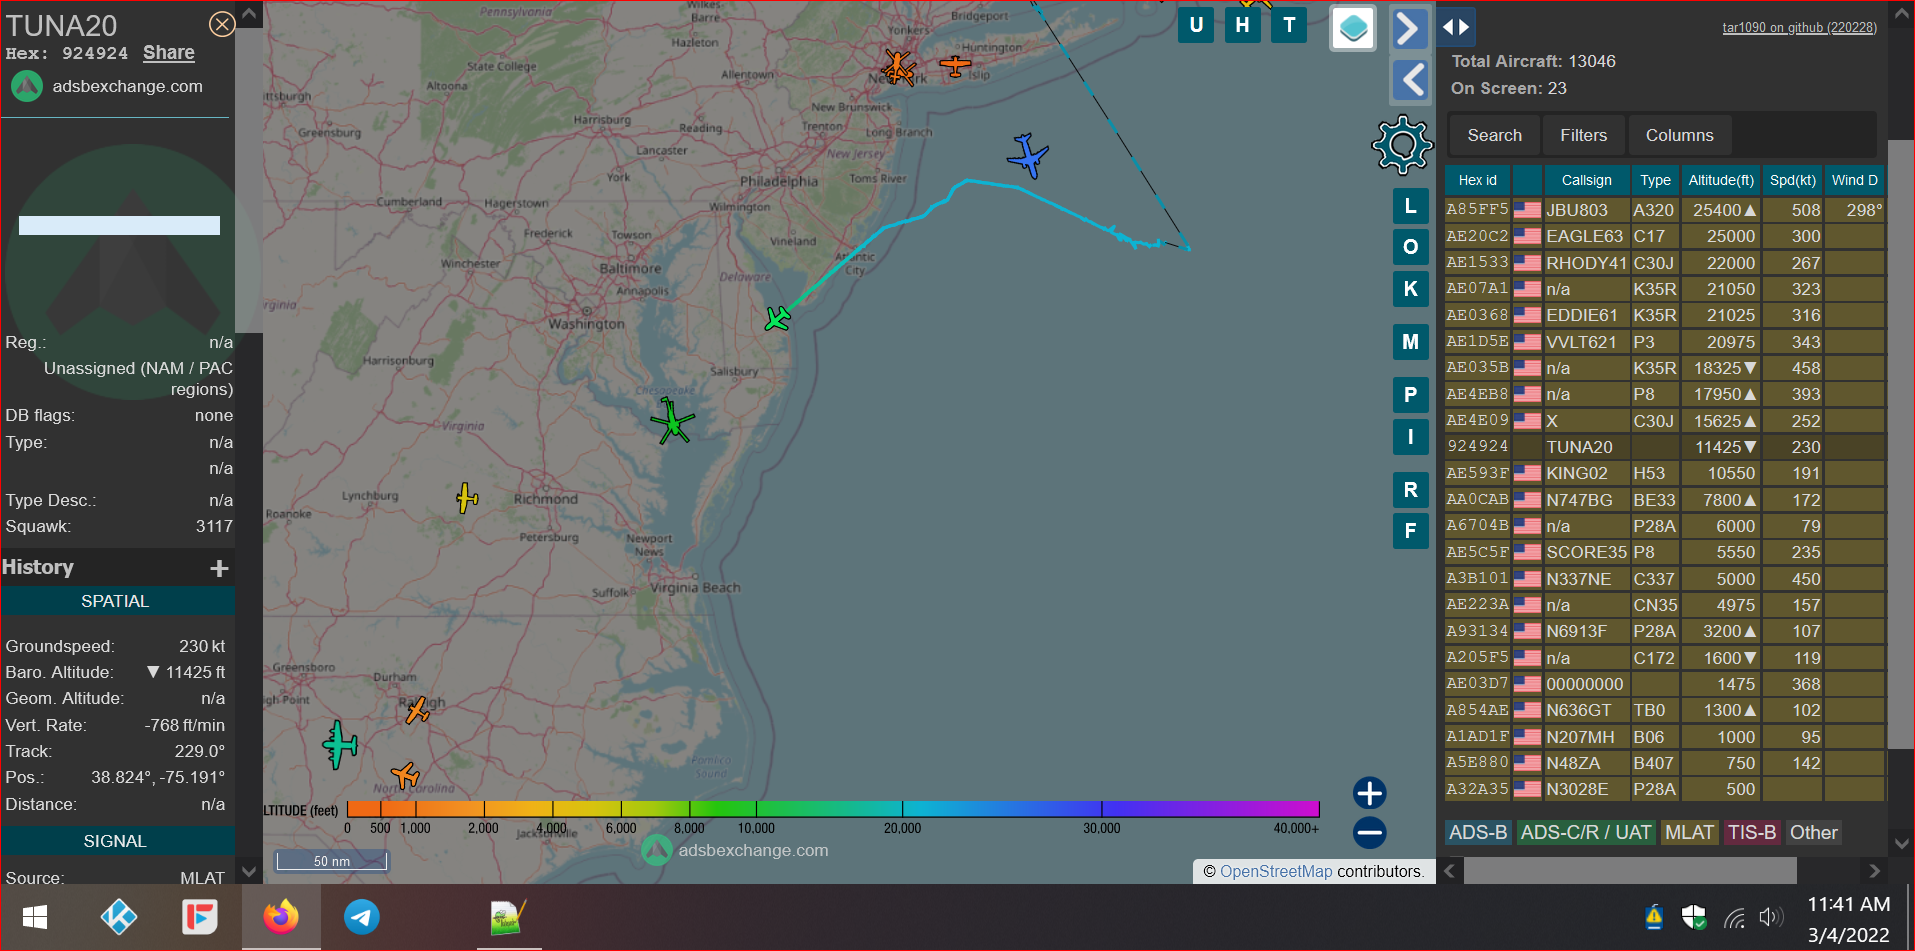Click the right chevron sidebar arrow
This screenshot has height=951, width=1915.
tap(1409, 28)
